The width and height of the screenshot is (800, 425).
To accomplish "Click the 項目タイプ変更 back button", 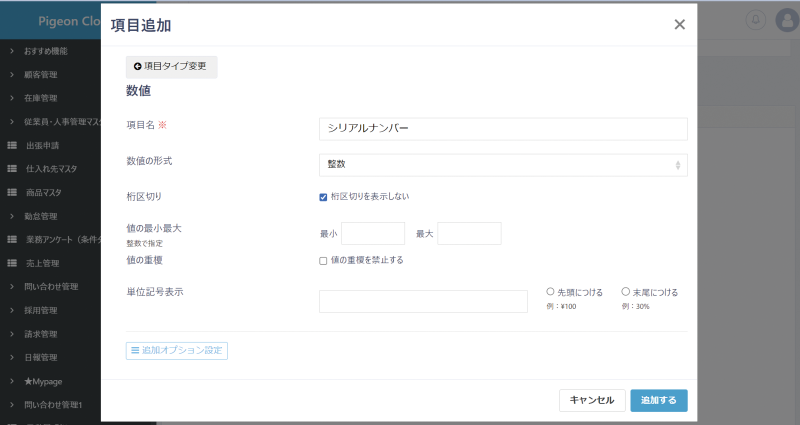I will tap(171, 66).
